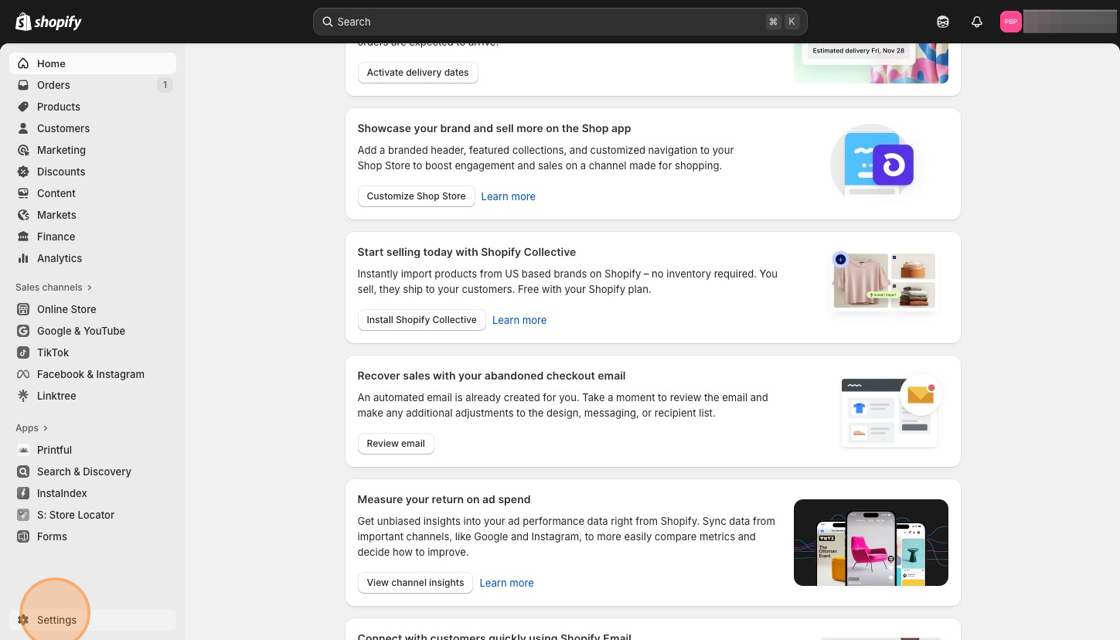Screen dimensions: 1120x640
Task: Open the notifications bell
Action: 976,21
